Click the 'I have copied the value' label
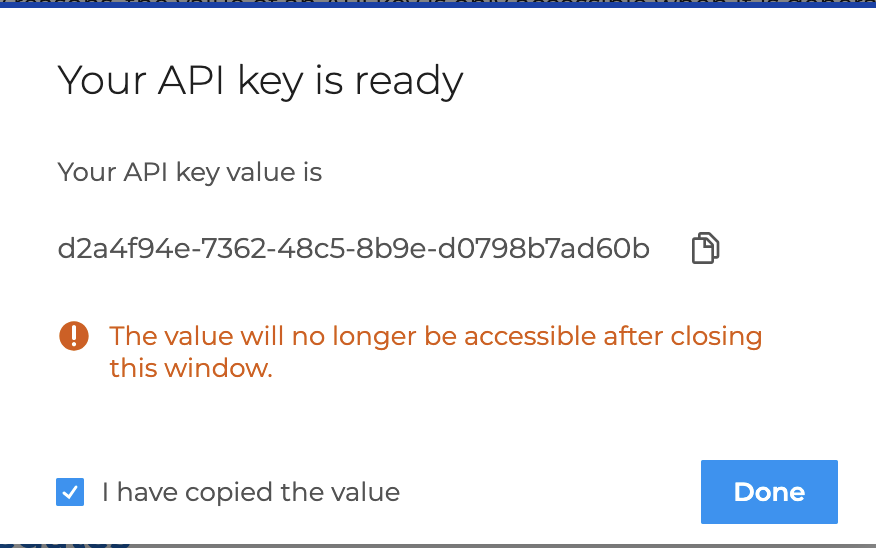Viewport: 876px width, 548px height. [x=250, y=492]
